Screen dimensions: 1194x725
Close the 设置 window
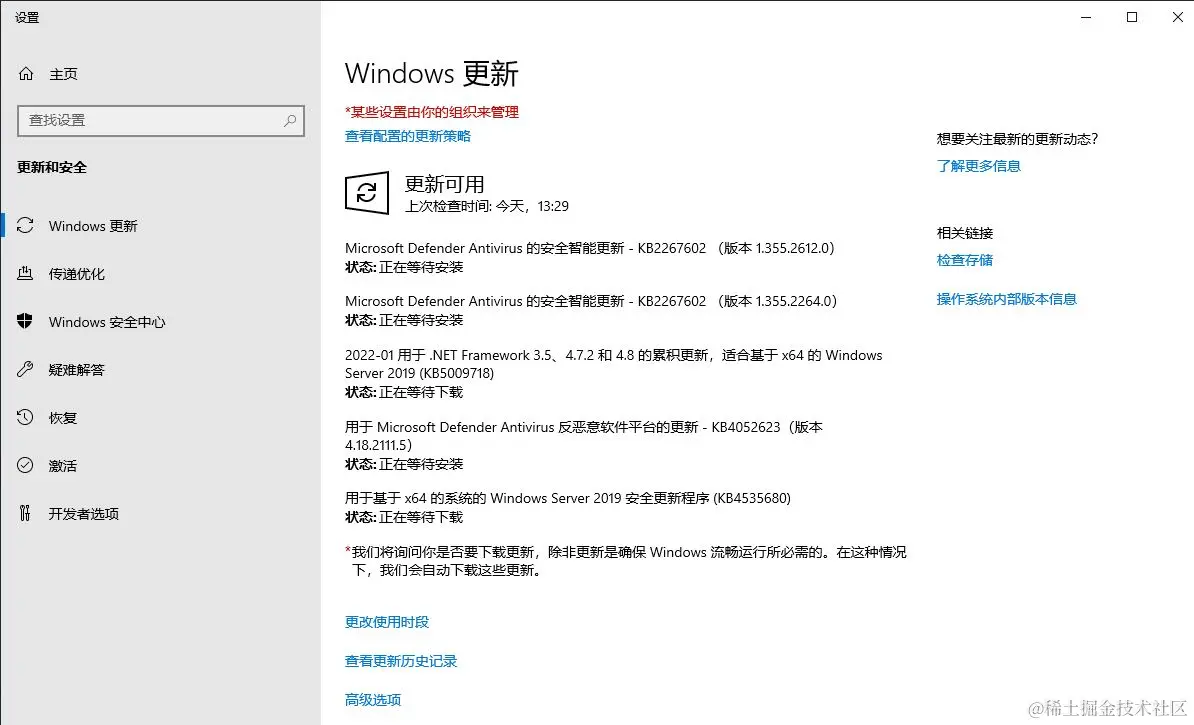click(x=1177, y=17)
